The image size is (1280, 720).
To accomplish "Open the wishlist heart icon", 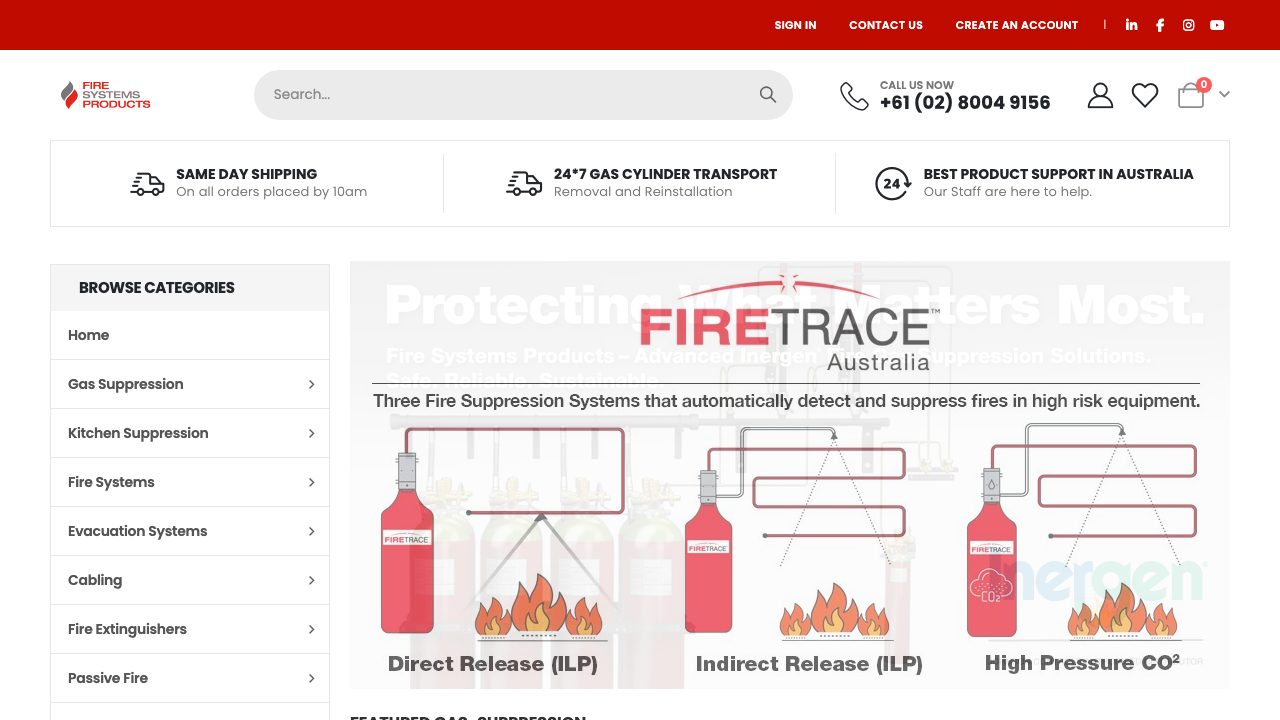I will point(1145,95).
